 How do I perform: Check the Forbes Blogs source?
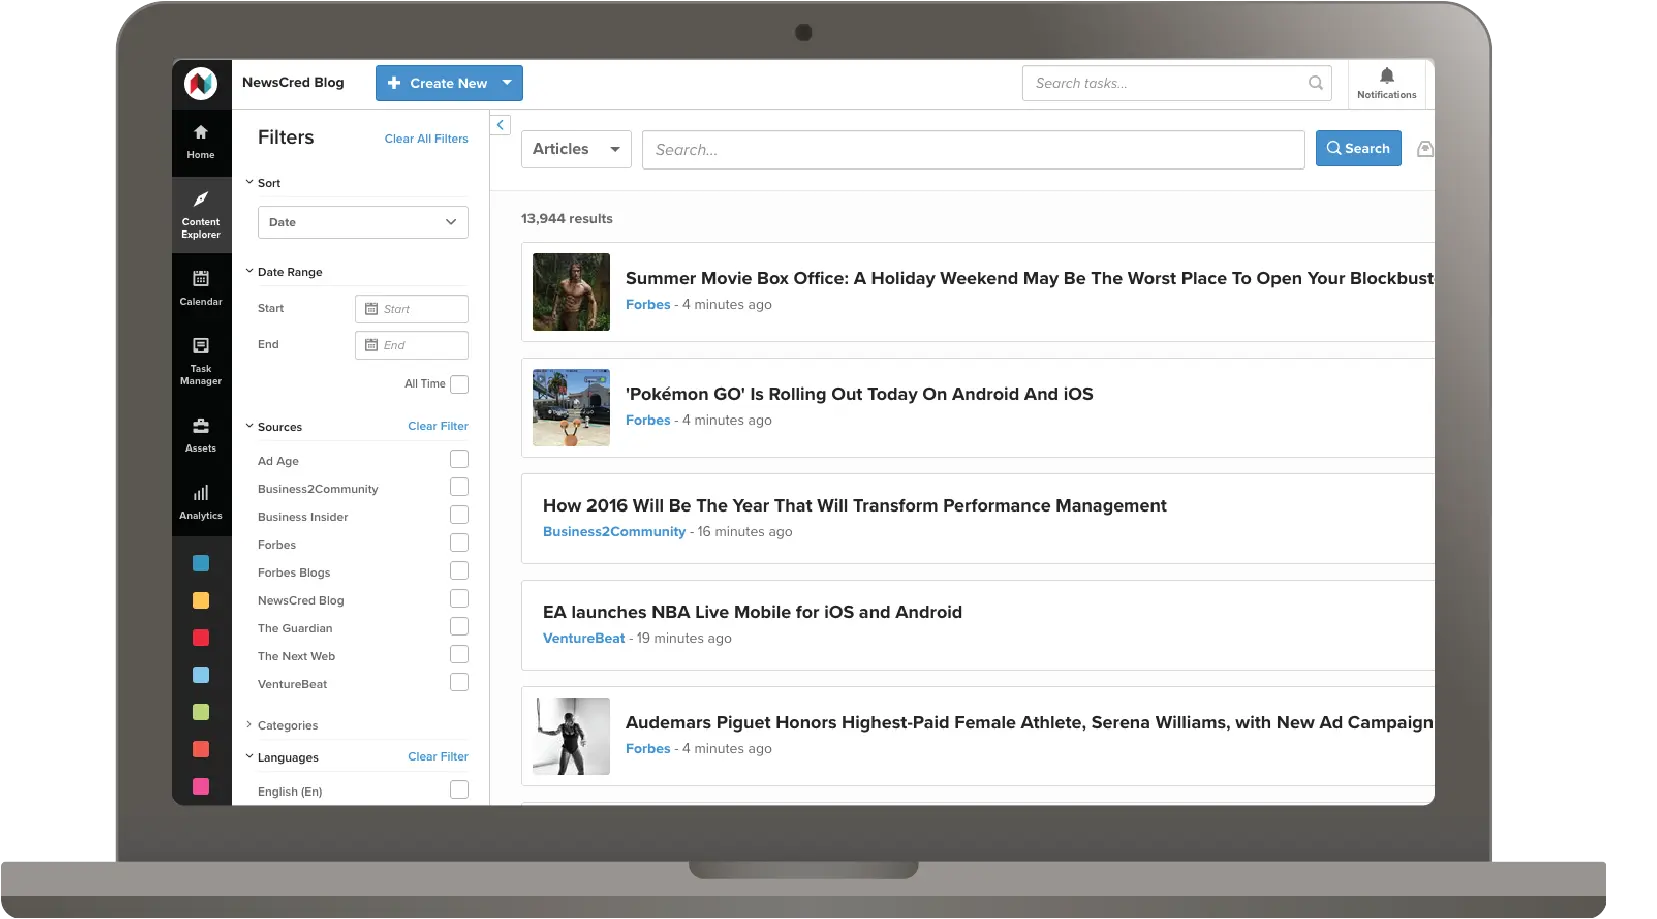coord(459,571)
